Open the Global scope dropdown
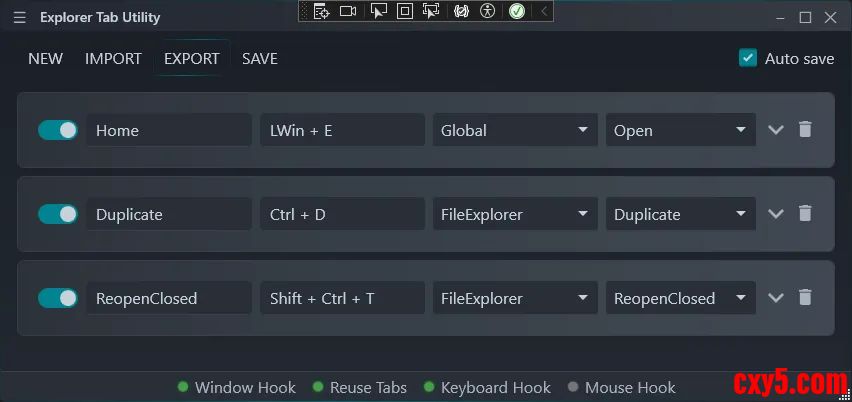Screen dimensions: 852x402 (515, 130)
